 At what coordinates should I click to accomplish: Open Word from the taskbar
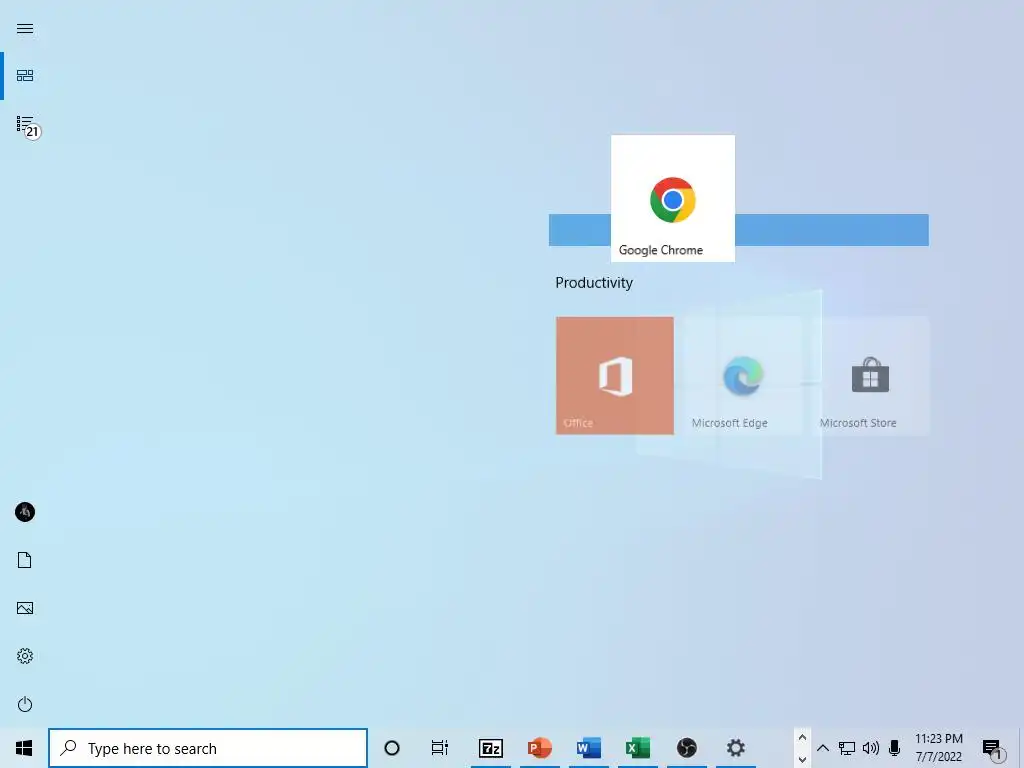(588, 748)
